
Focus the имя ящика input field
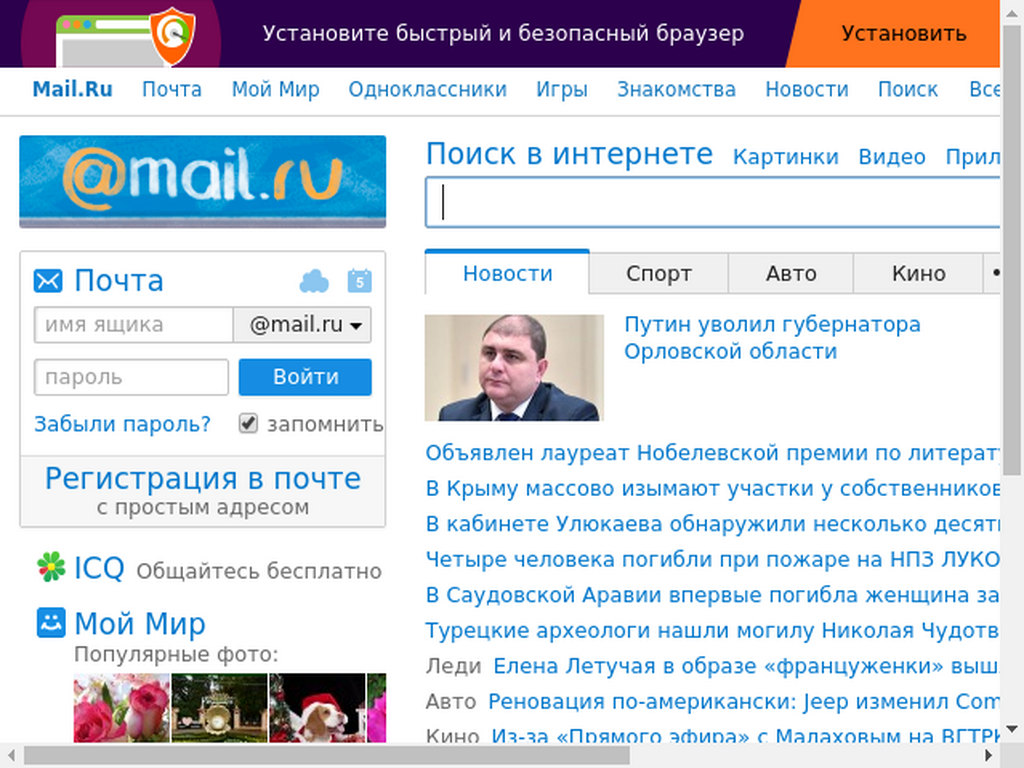134,325
